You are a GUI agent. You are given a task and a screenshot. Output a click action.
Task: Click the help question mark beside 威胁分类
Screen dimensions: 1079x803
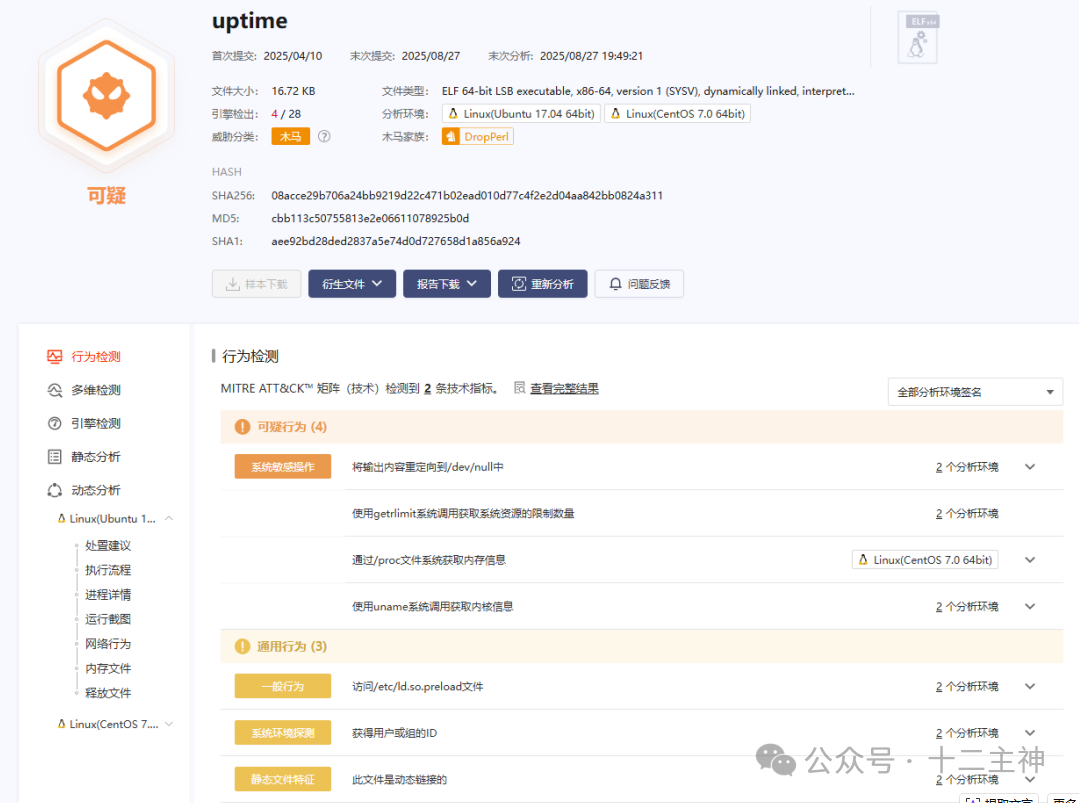tap(322, 135)
